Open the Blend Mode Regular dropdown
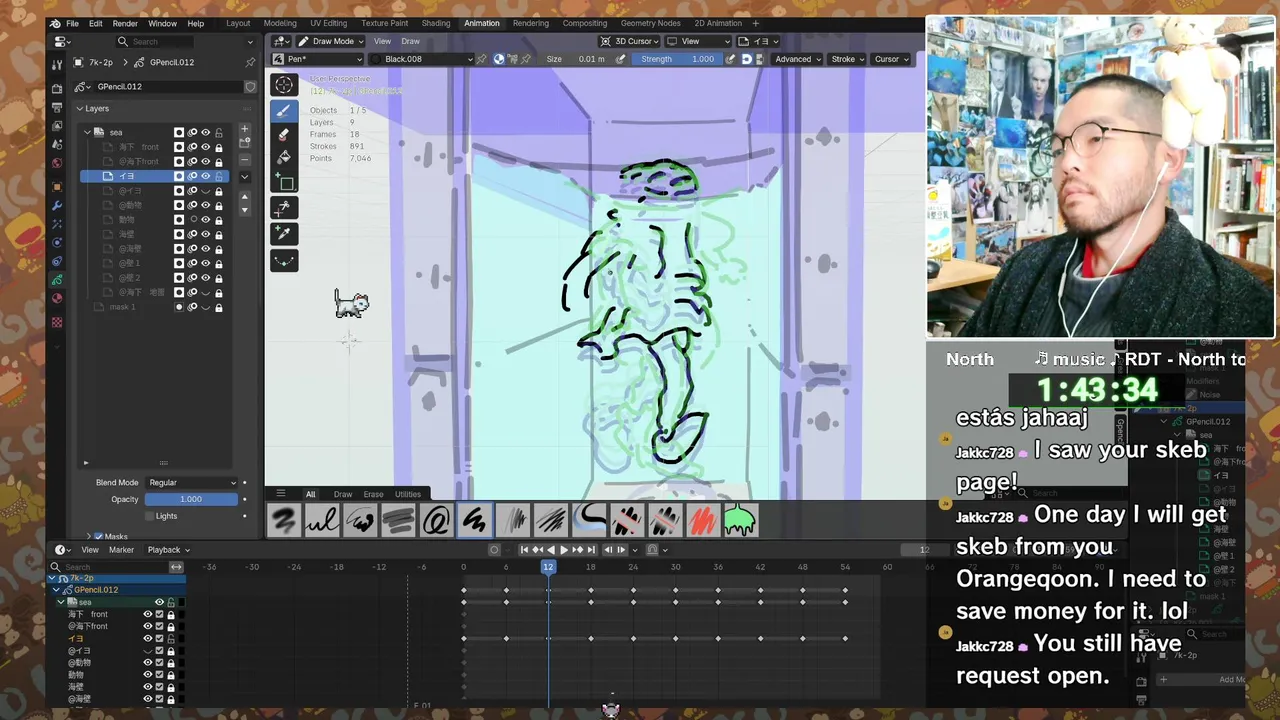This screenshot has height=720, width=1280. 192,482
